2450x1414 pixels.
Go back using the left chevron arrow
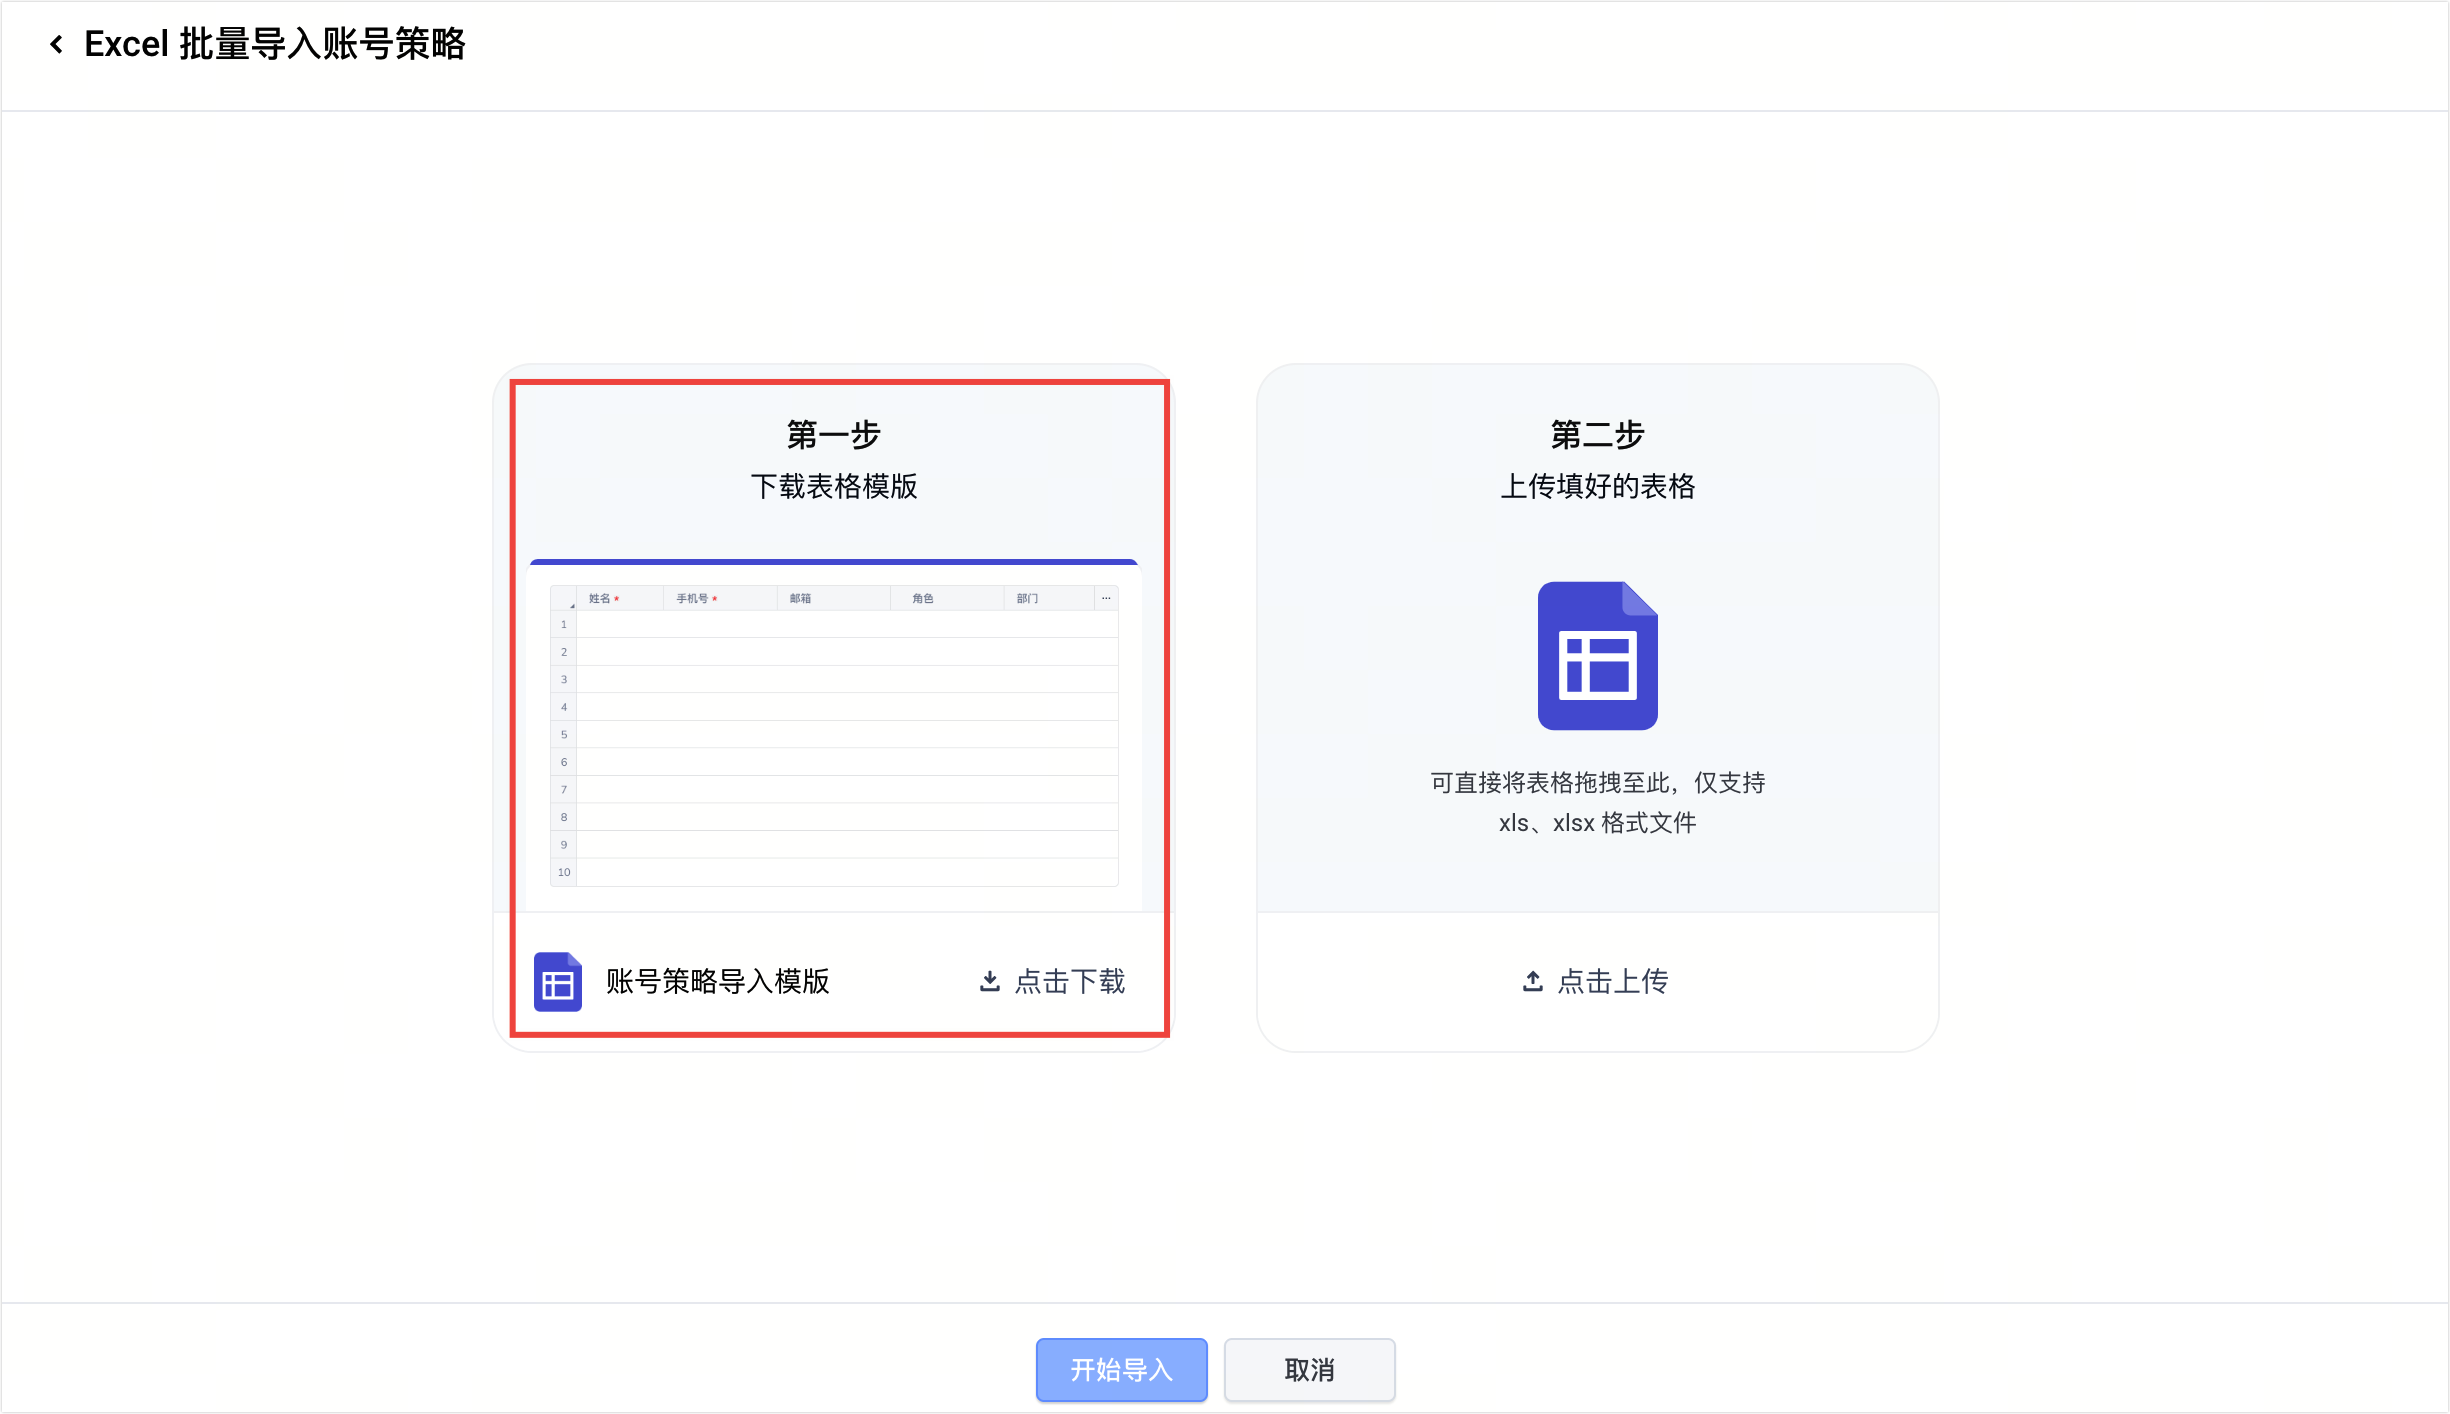(57, 44)
